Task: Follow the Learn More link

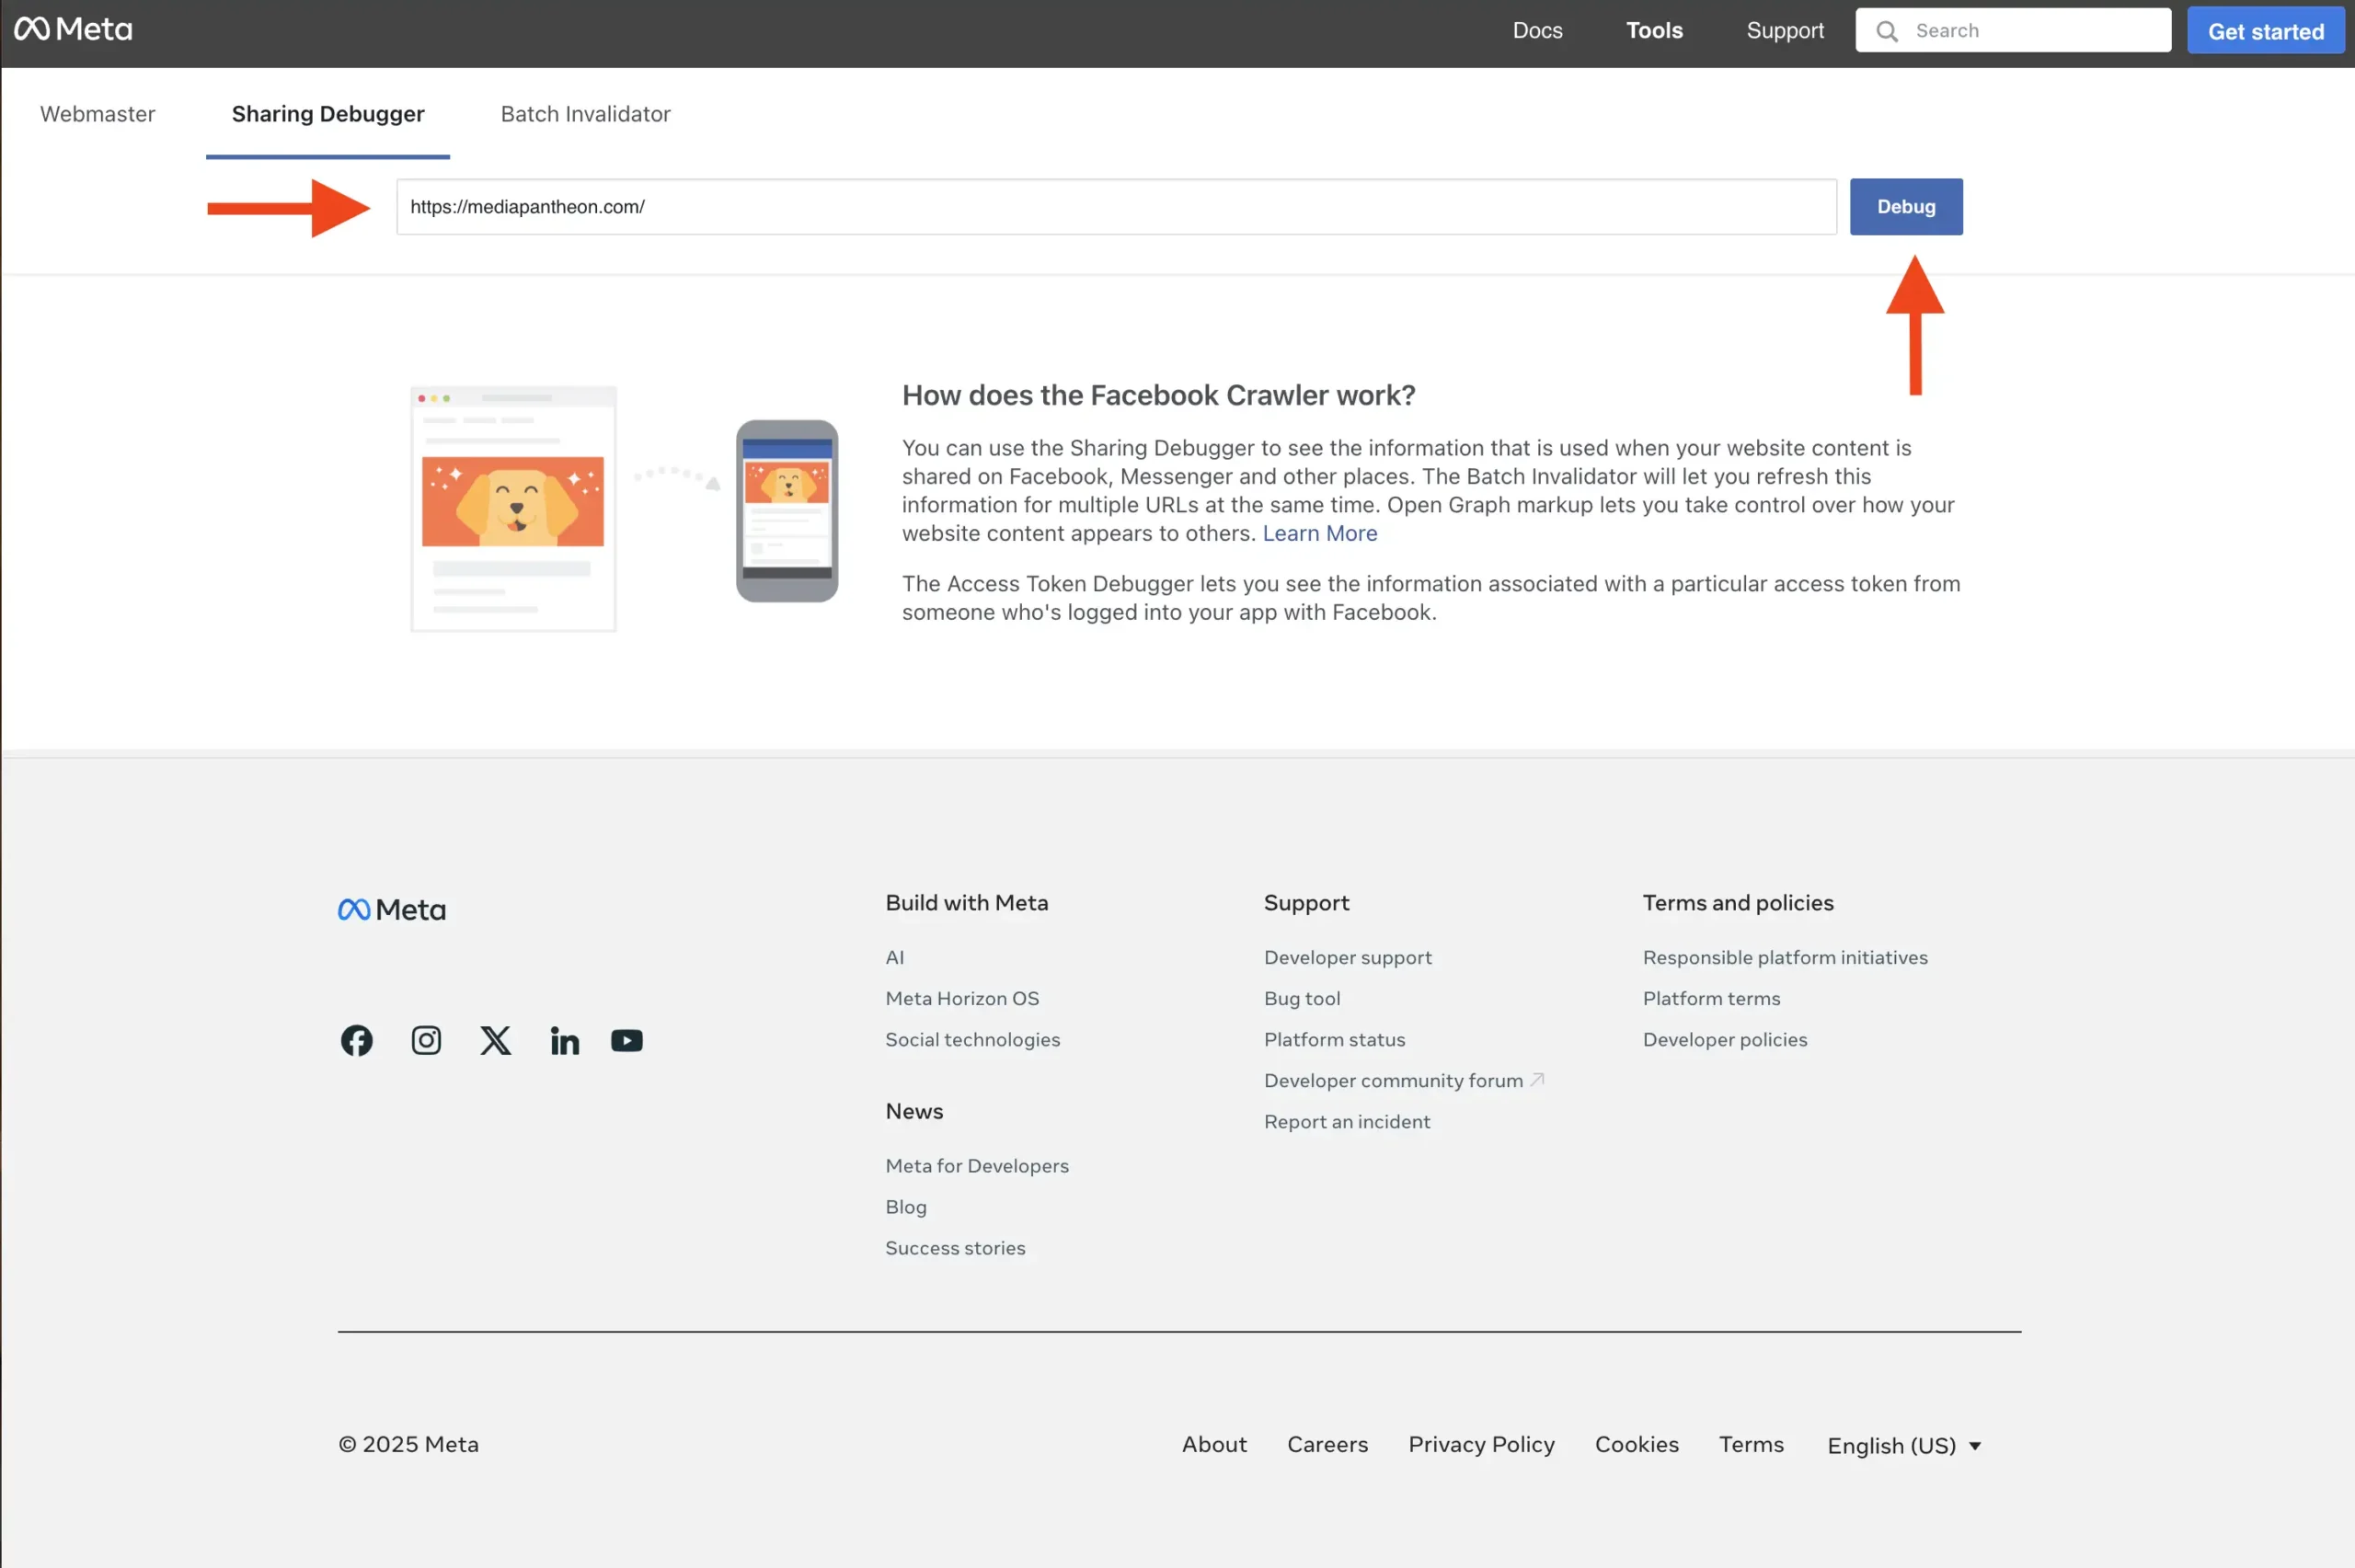Action: click(x=1319, y=533)
